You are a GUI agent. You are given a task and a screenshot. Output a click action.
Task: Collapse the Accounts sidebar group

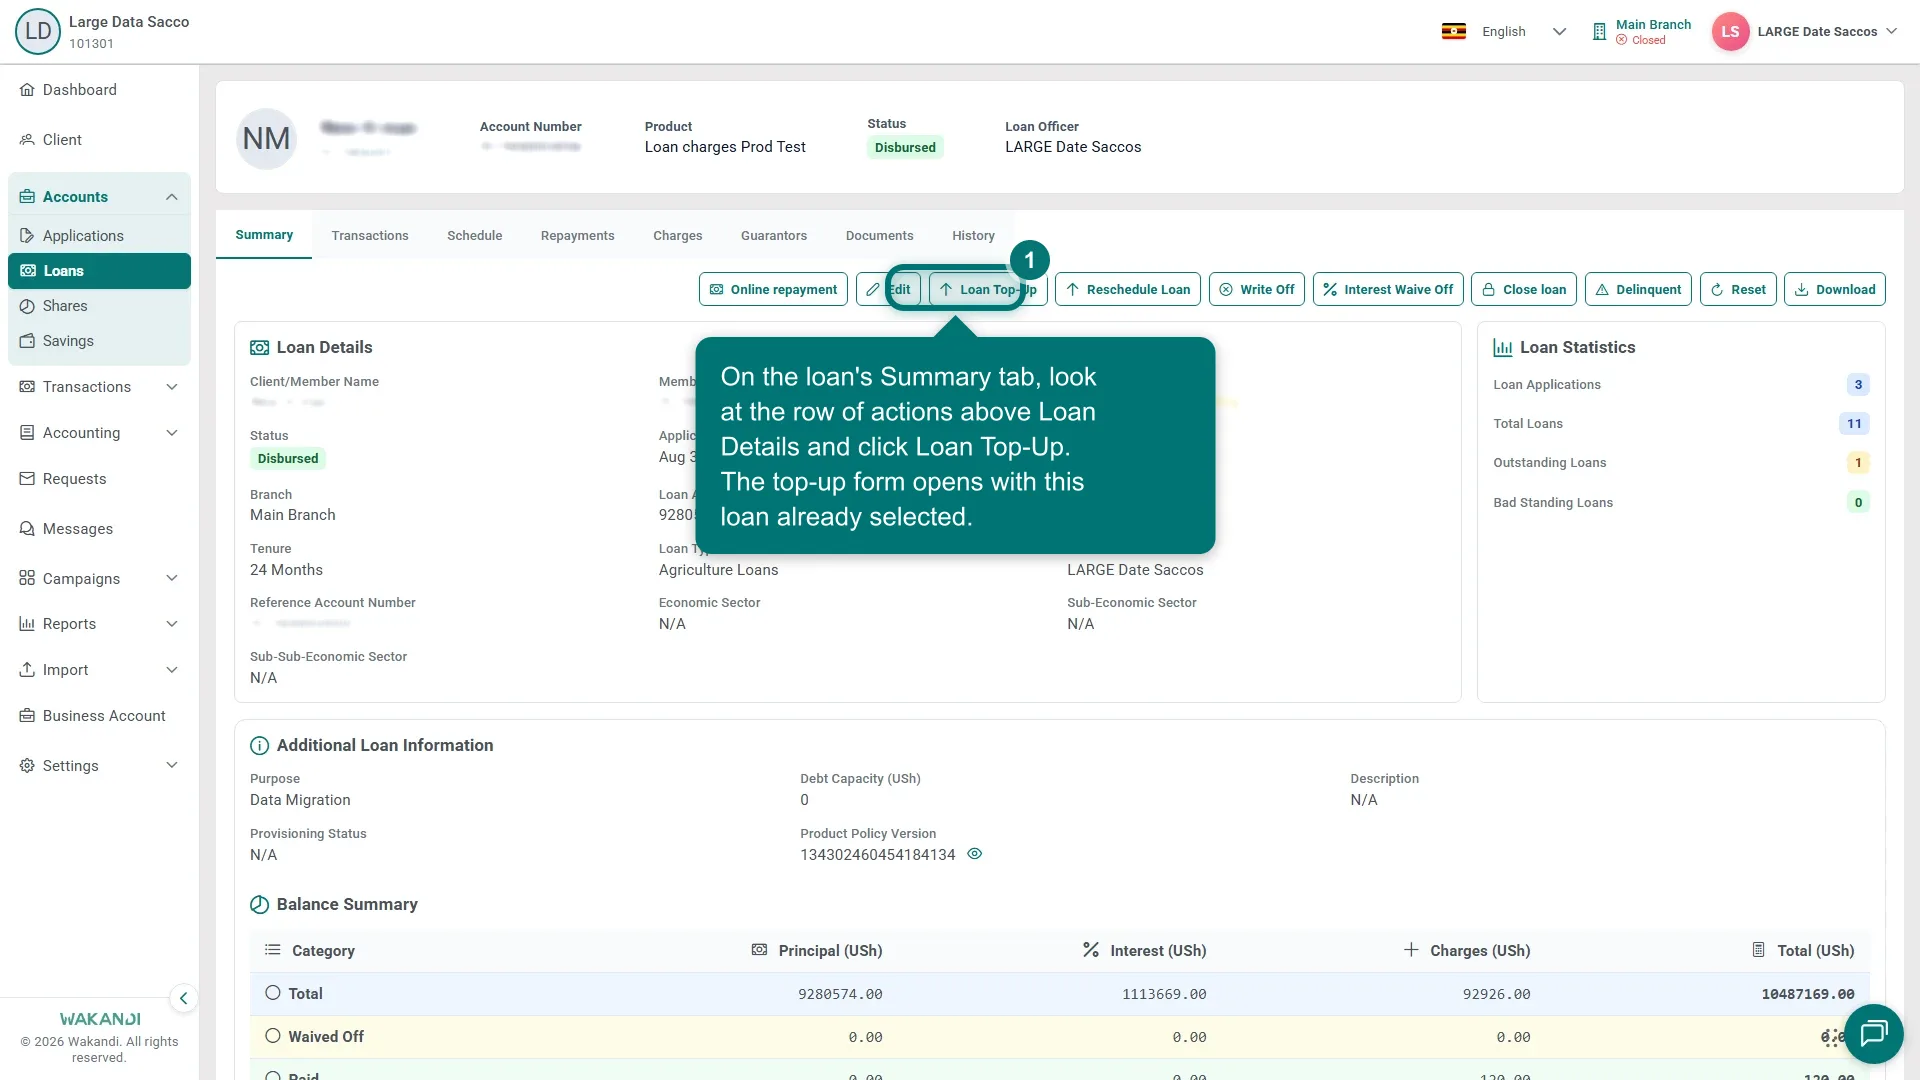[x=172, y=197]
